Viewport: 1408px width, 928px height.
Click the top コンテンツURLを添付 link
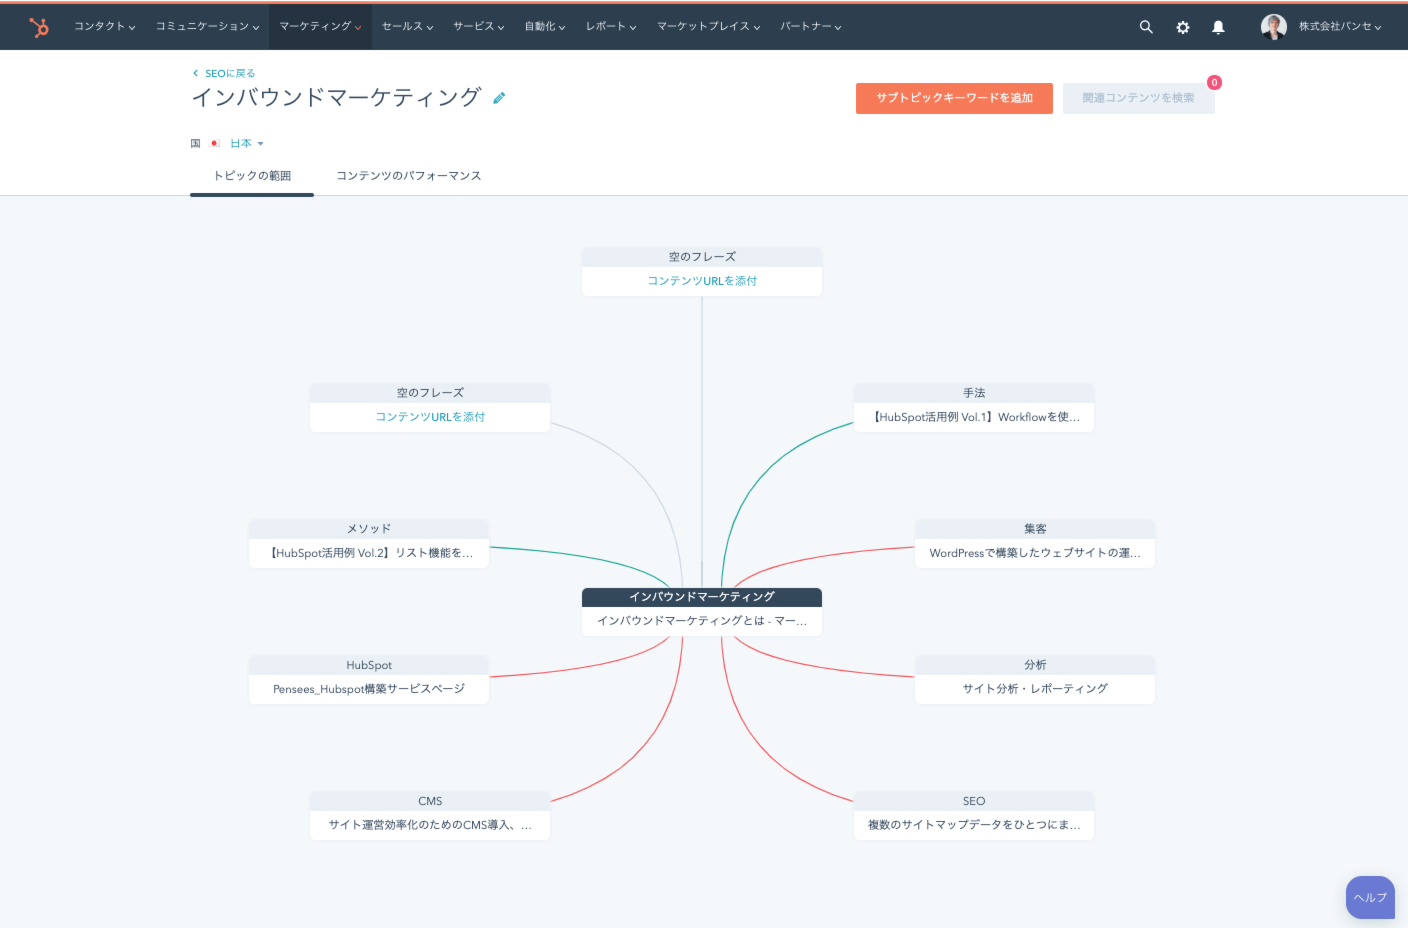[x=702, y=281]
